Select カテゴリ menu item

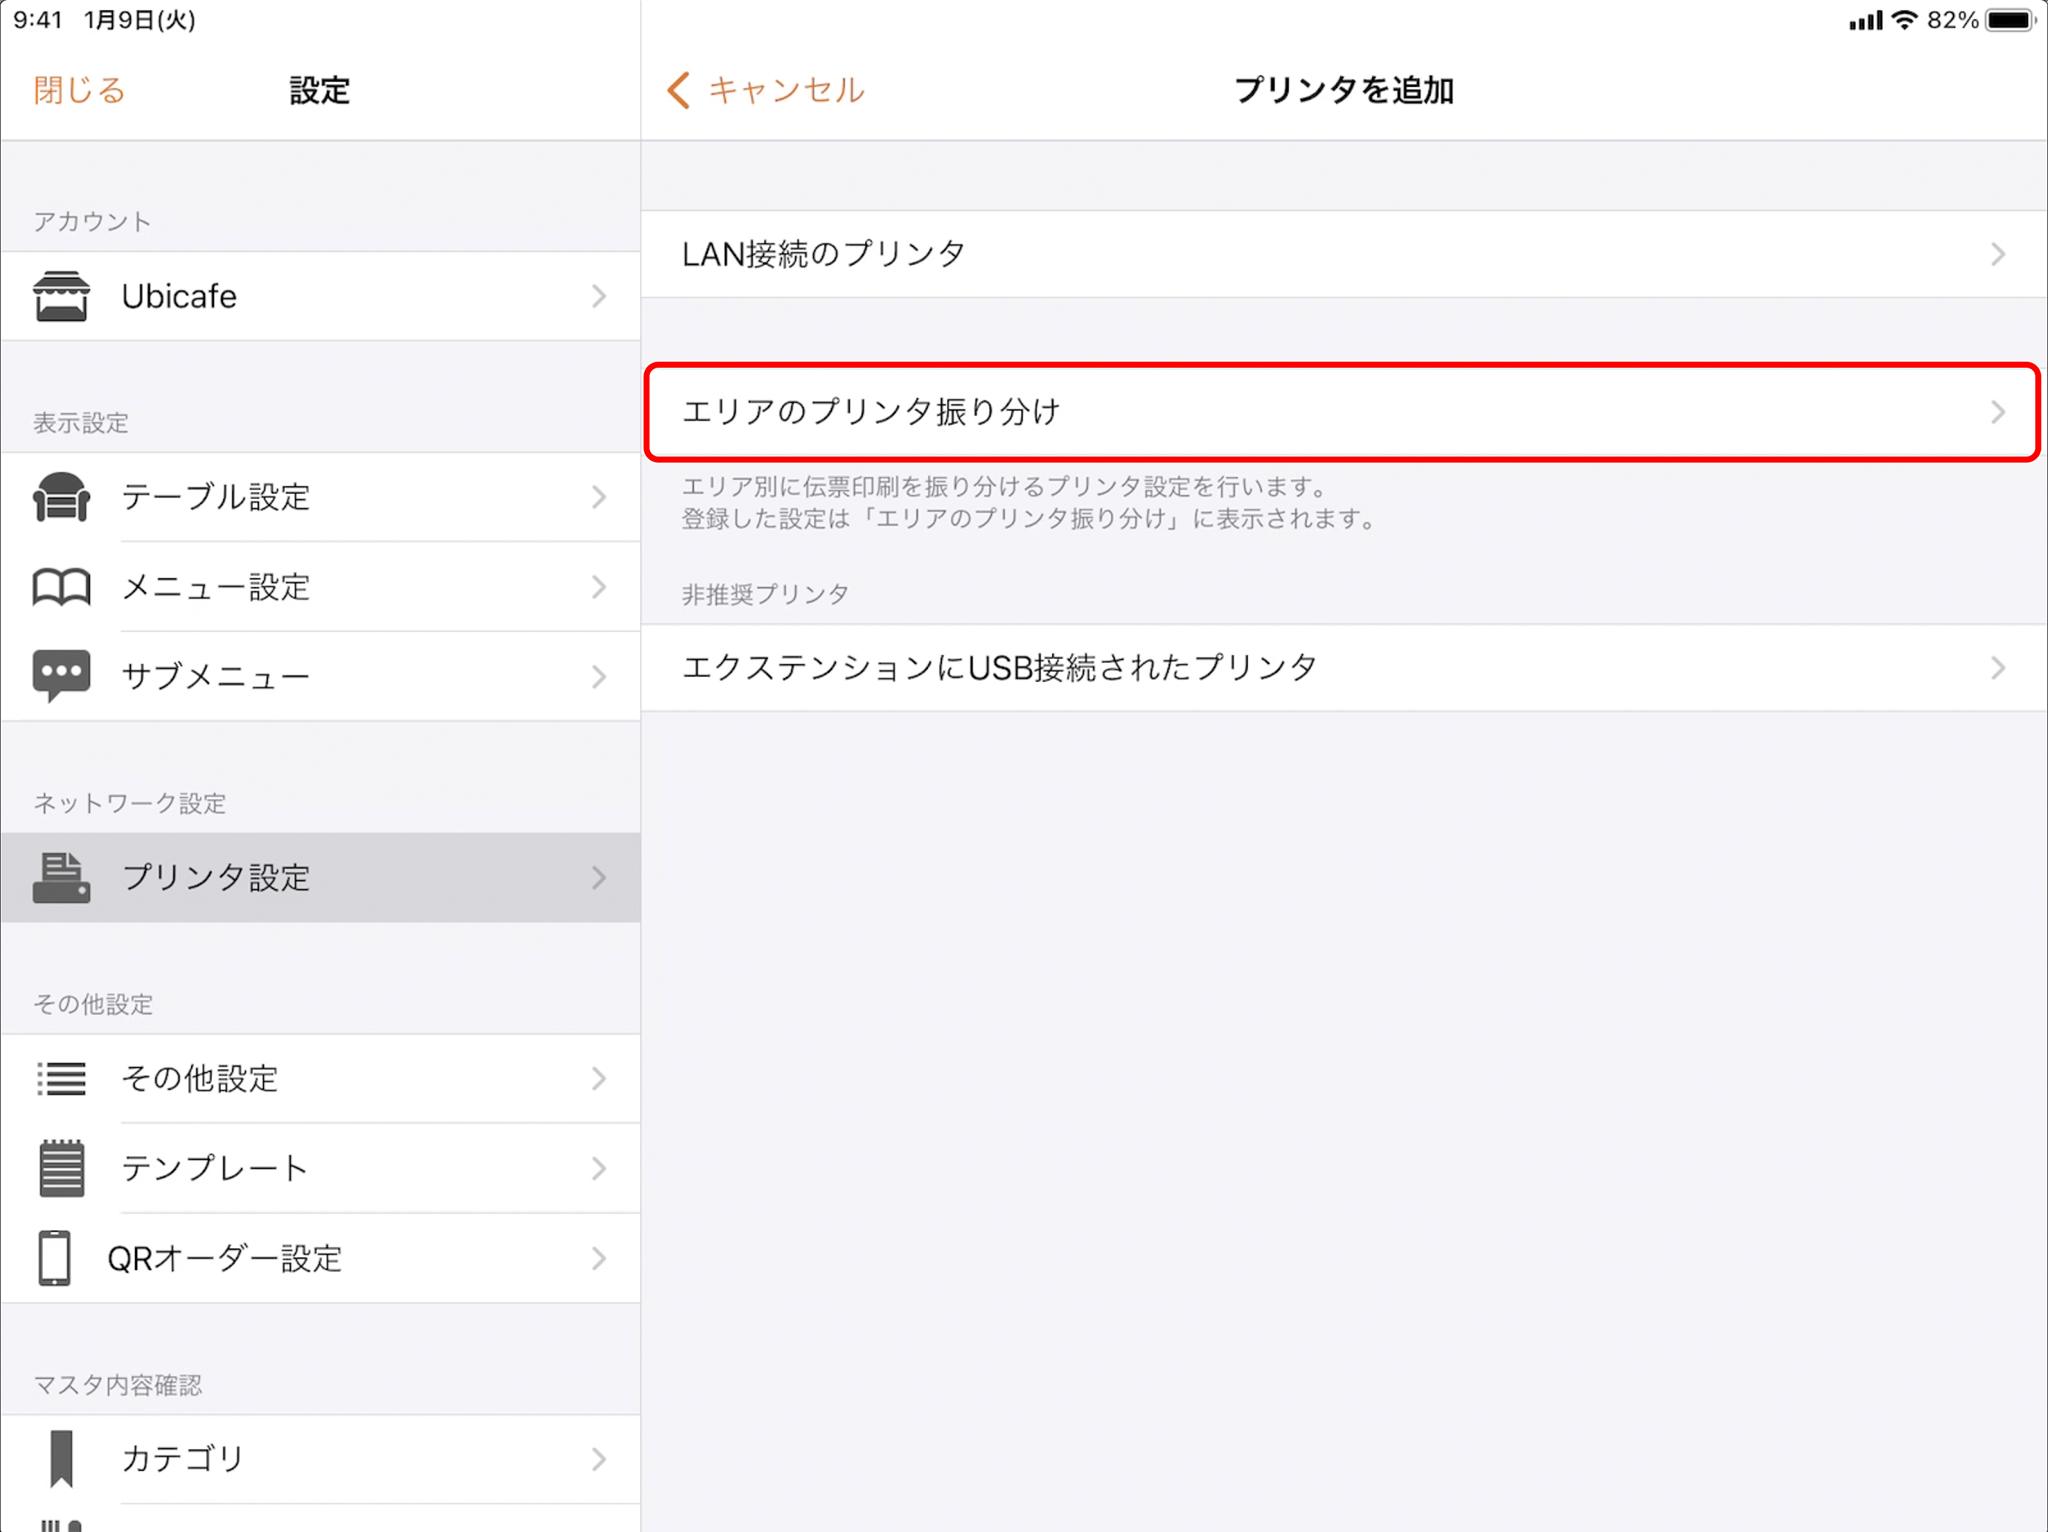coord(320,1459)
